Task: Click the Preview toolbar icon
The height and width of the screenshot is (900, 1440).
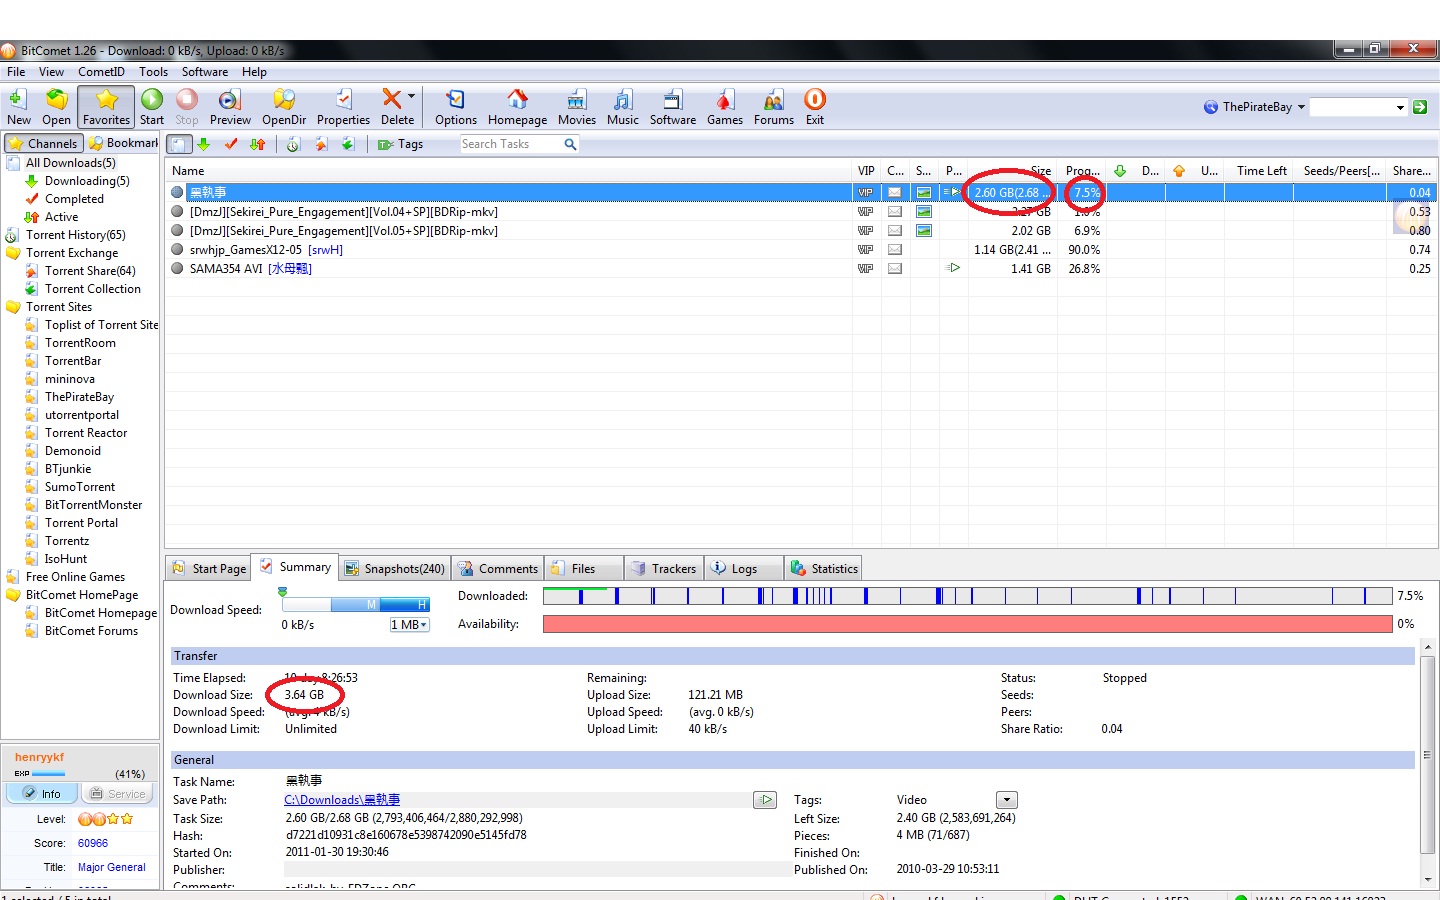Action: pos(230,107)
